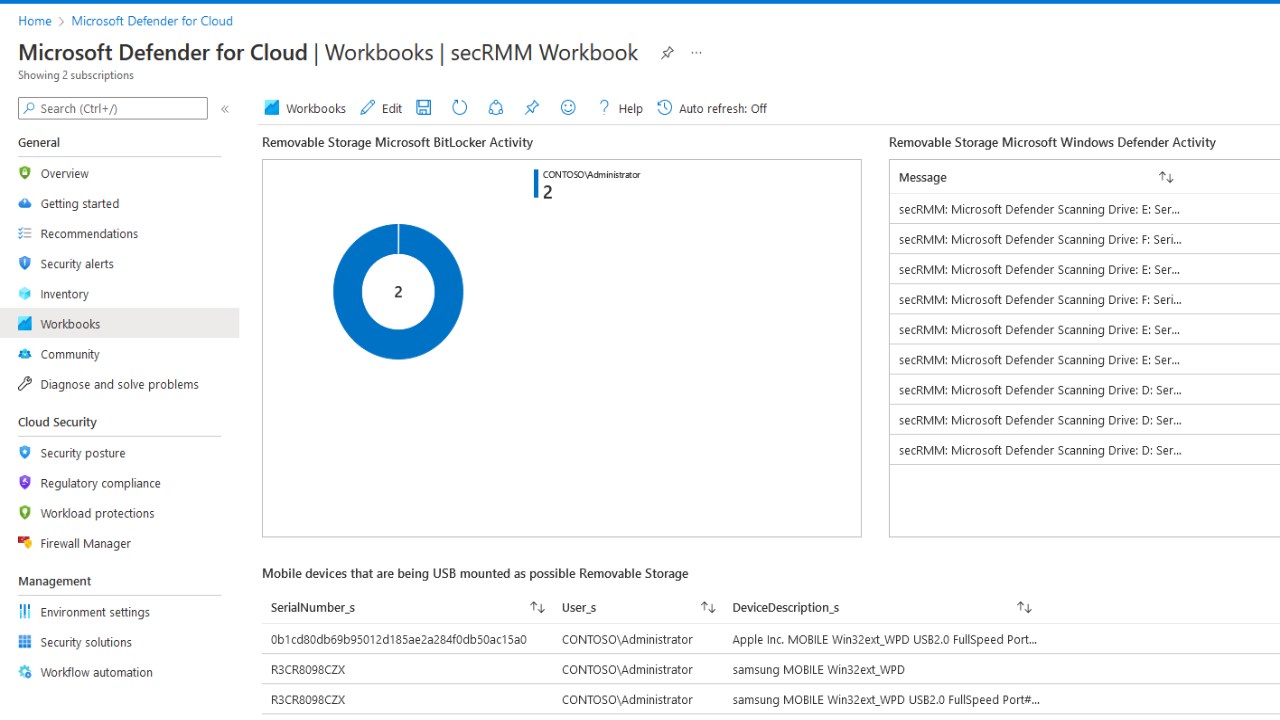Click the Message column header text
Viewport: 1280px width, 720px height.
(x=922, y=177)
